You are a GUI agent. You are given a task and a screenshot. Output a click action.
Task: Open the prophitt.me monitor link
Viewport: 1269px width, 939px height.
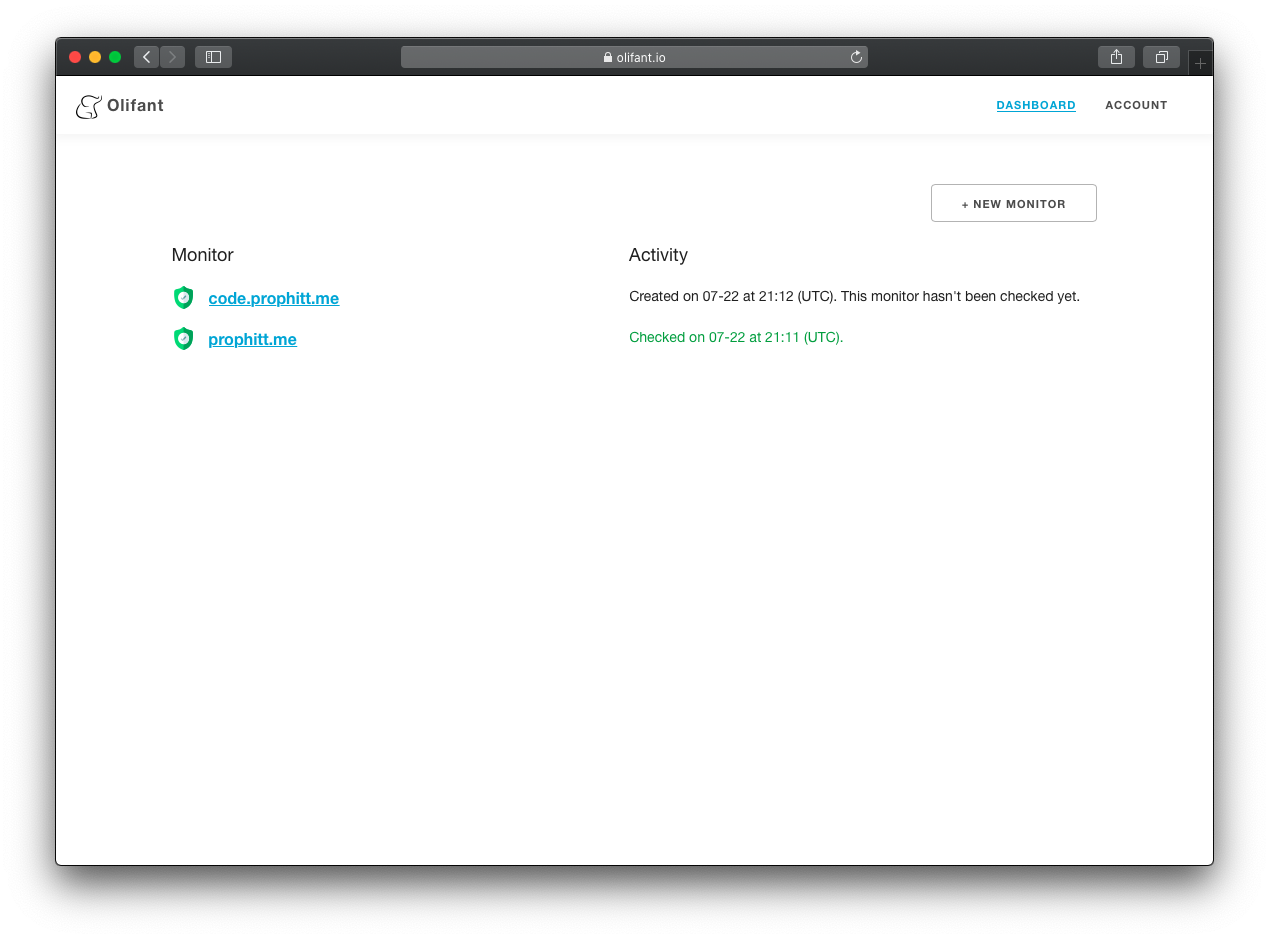pos(252,339)
